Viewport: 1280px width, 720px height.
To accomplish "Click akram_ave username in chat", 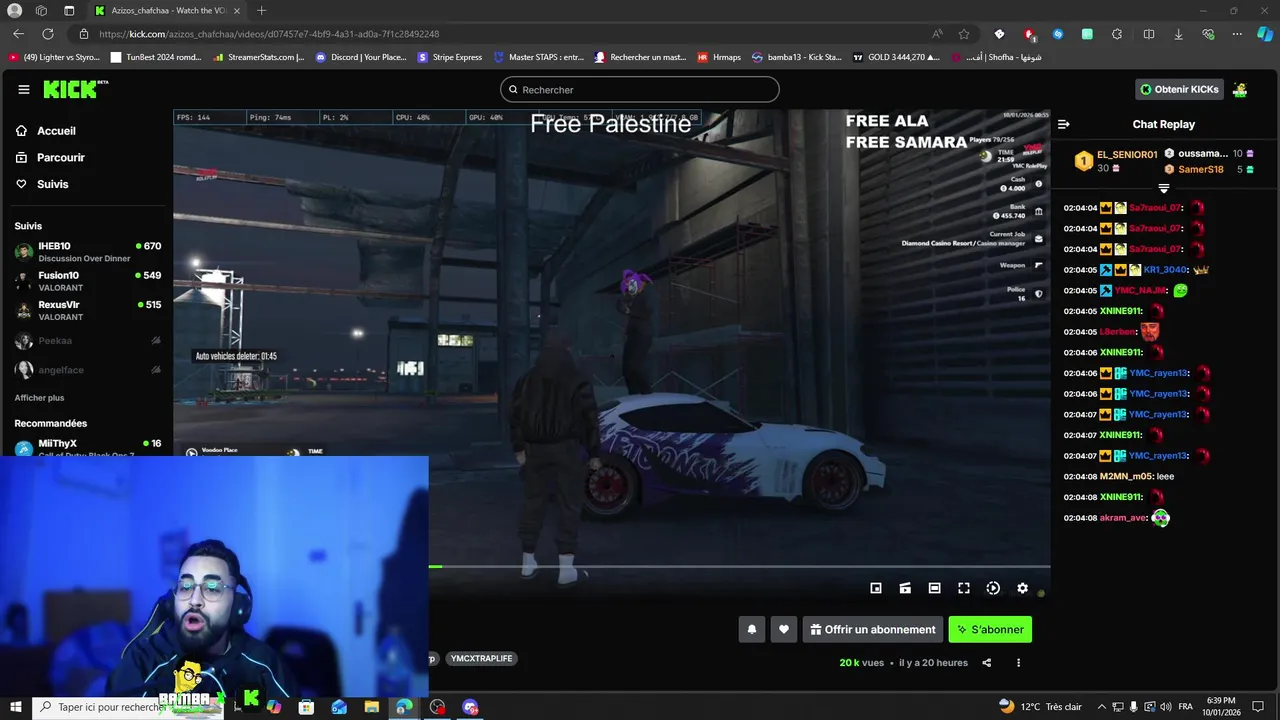I will click(1123, 518).
